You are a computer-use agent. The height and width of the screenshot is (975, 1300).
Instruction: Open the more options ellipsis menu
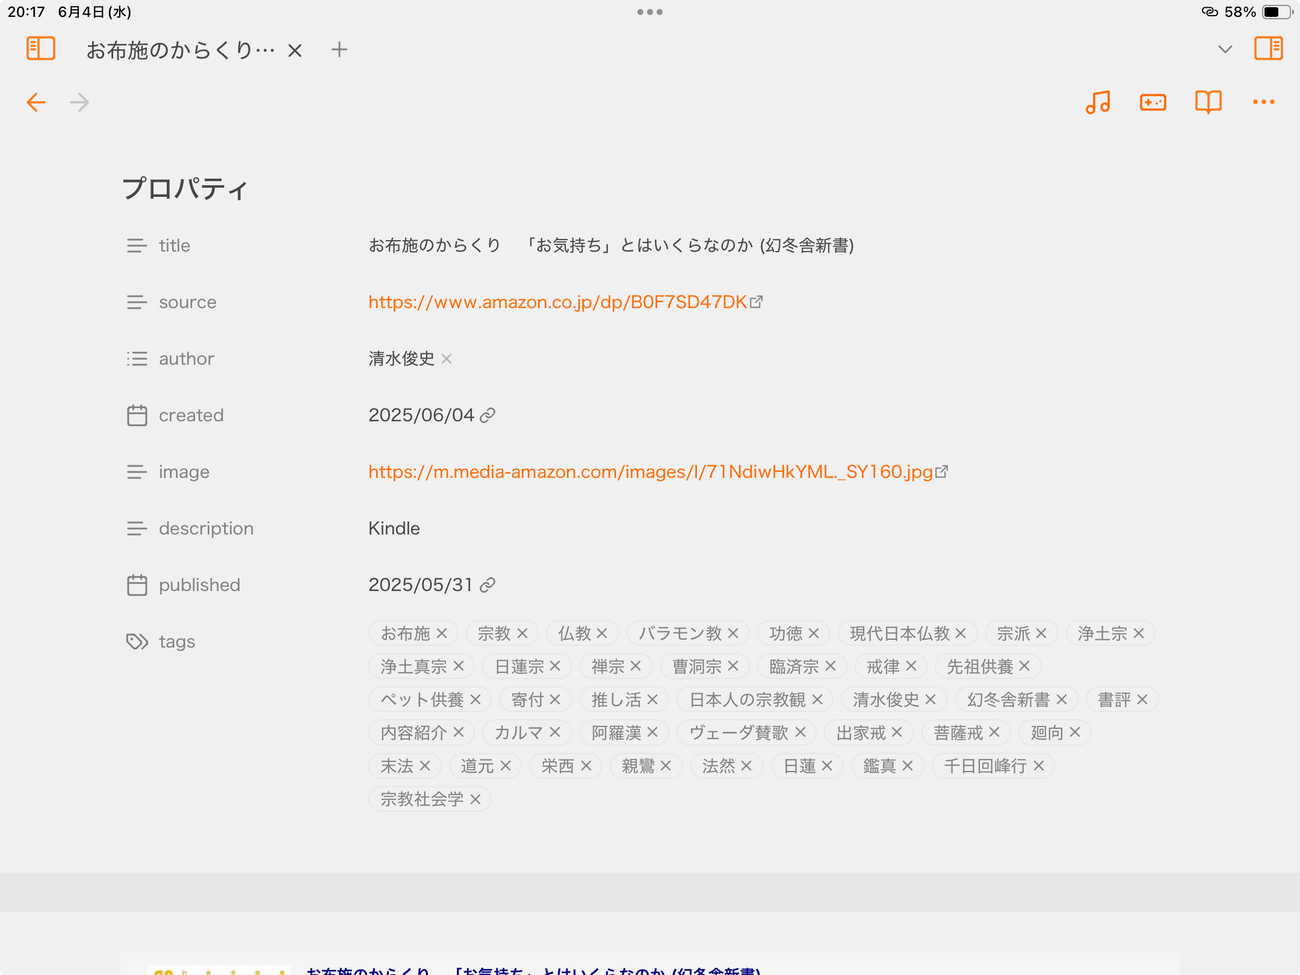pos(1264,102)
